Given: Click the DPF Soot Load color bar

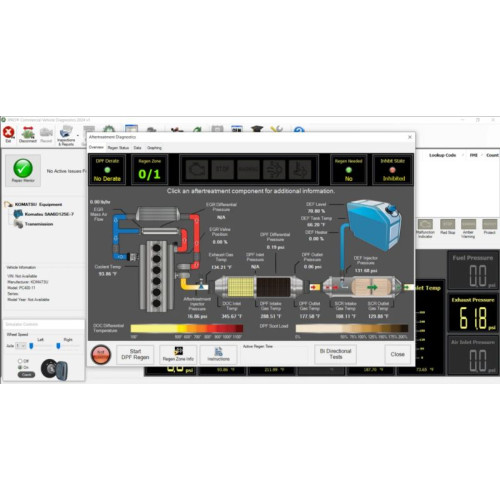Looking at the screenshot, I should click(352, 329).
